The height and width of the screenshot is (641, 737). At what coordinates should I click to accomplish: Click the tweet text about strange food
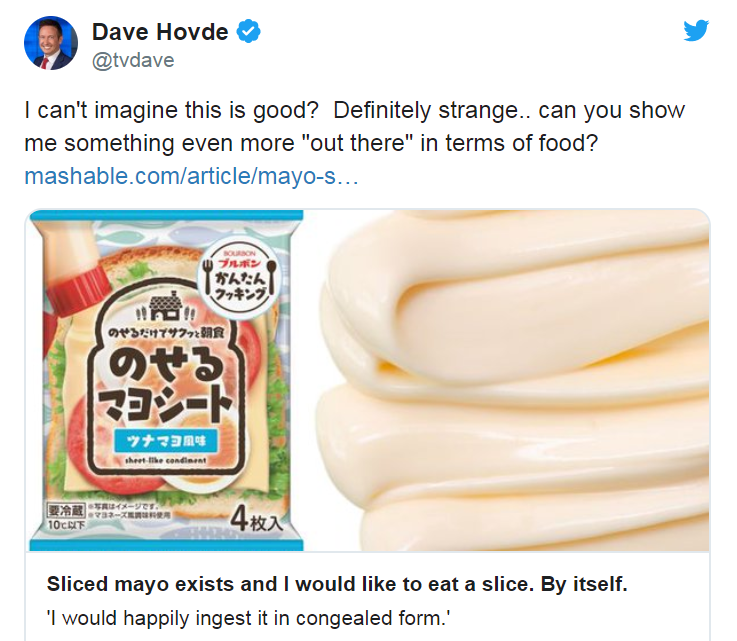tap(355, 126)
